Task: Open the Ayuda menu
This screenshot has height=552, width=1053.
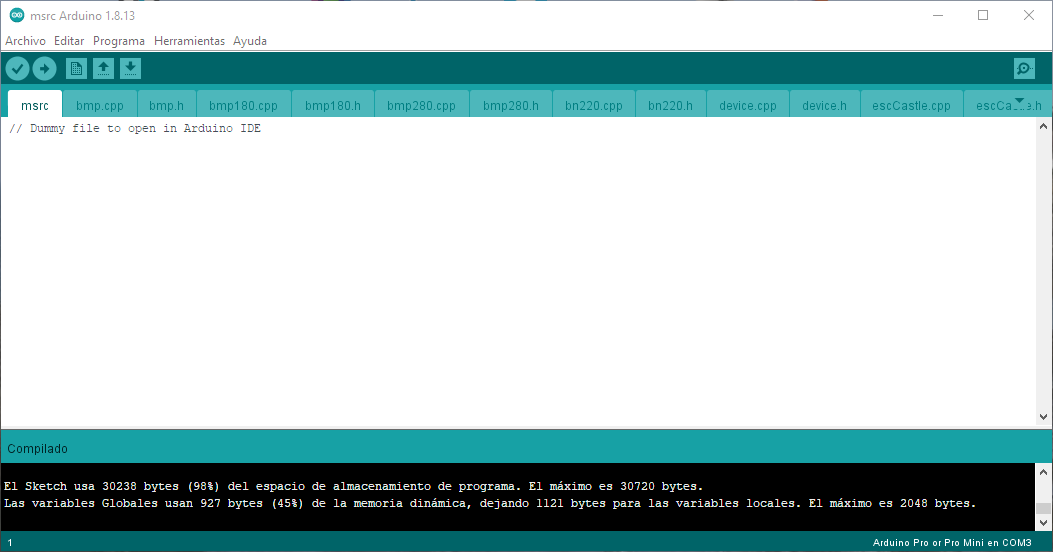Action: click(x=250, y=41)
